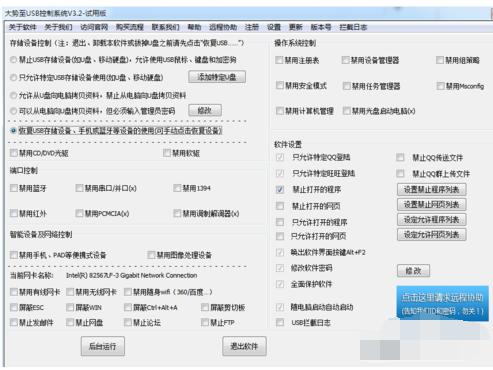Enable 禁用CD/DVD光驱 checkbox
This screenshot has width=493, height=370.
point(14,153)
